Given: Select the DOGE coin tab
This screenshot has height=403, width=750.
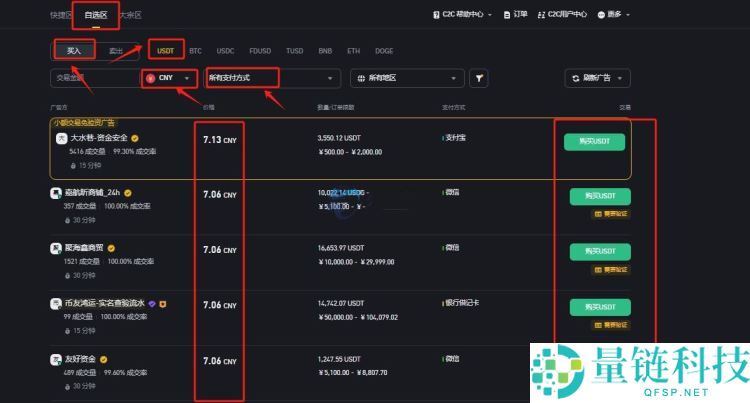Looking at the screenshot, I should coord(384,51).
